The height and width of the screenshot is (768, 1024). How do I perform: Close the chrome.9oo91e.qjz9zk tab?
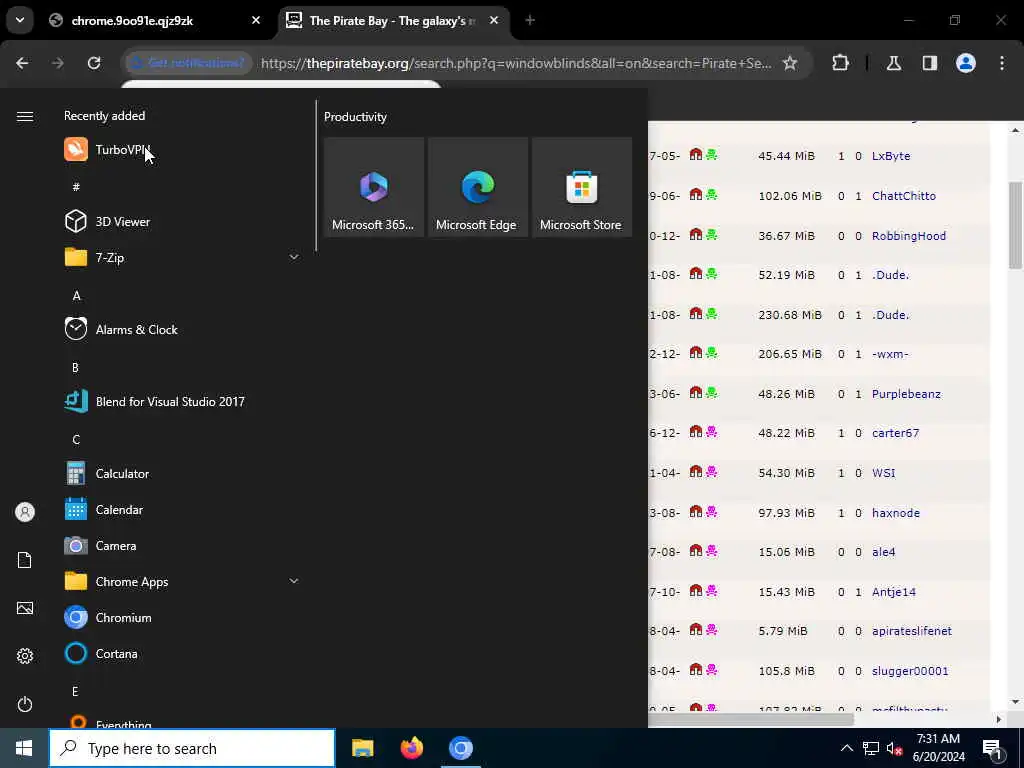256,21
